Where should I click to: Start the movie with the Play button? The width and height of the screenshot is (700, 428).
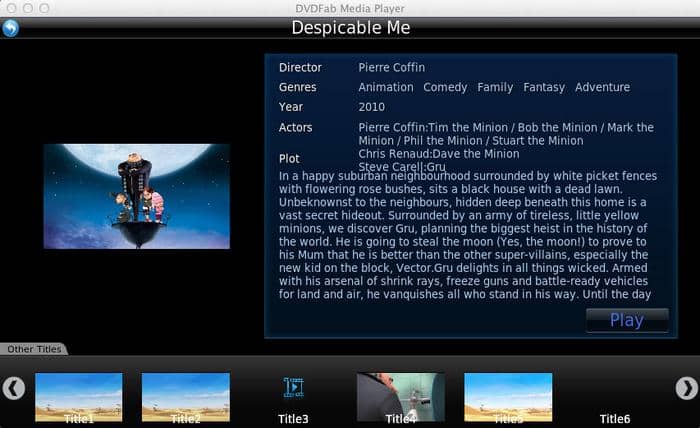[627, 320]
